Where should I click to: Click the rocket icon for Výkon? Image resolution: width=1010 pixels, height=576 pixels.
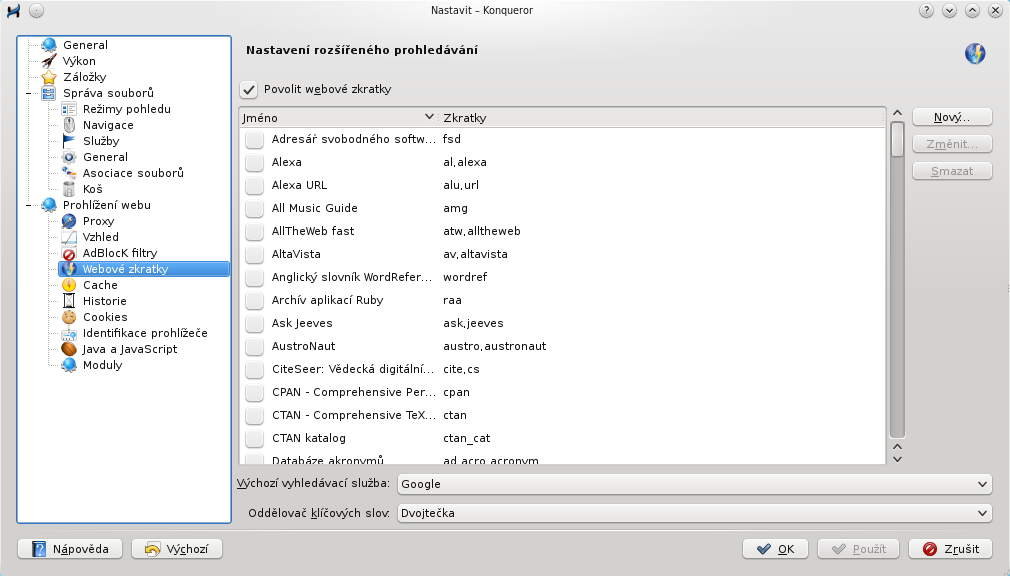click(x=49, y=61)
